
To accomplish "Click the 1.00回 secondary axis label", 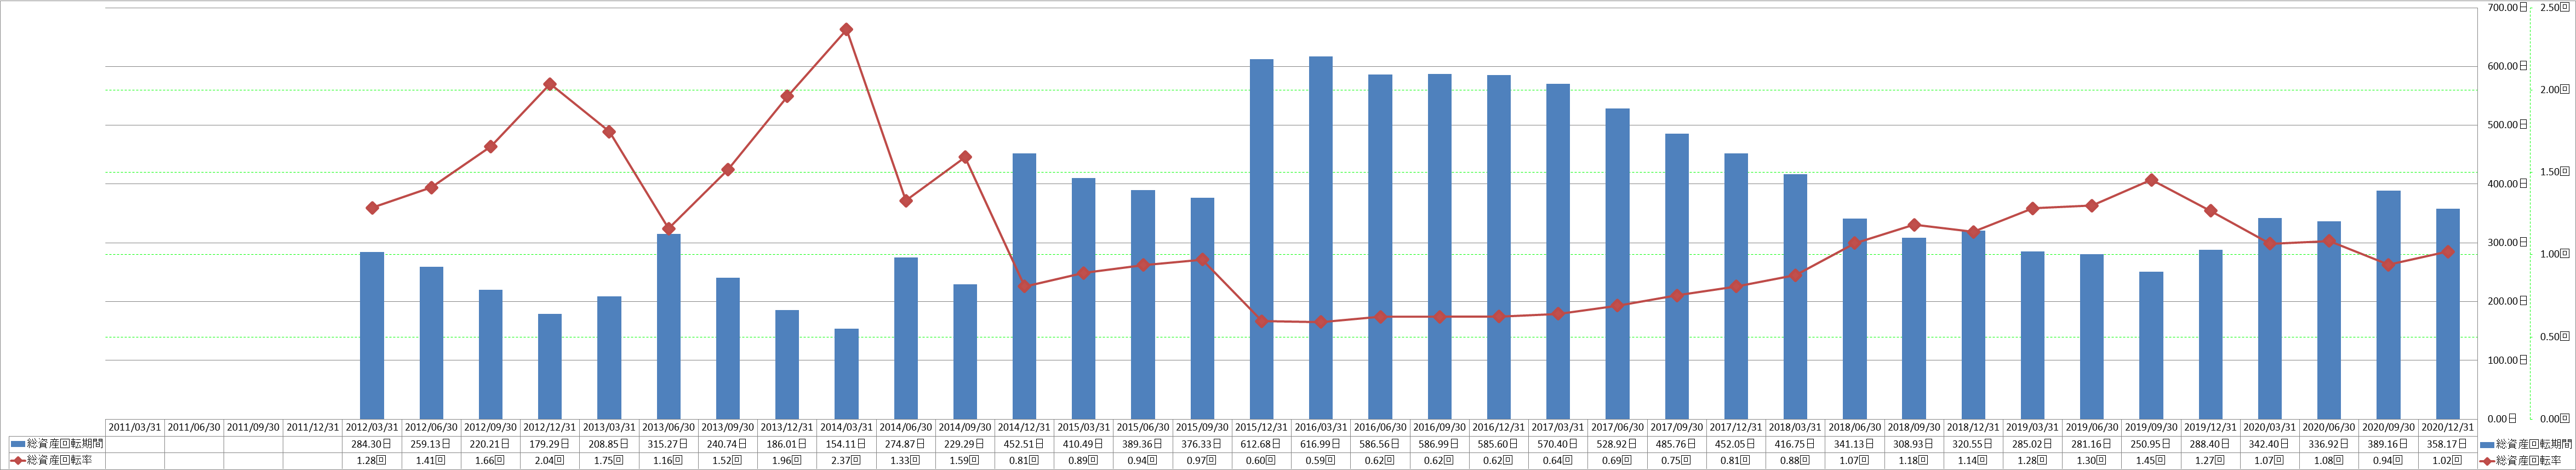I will click(2555, 254).
